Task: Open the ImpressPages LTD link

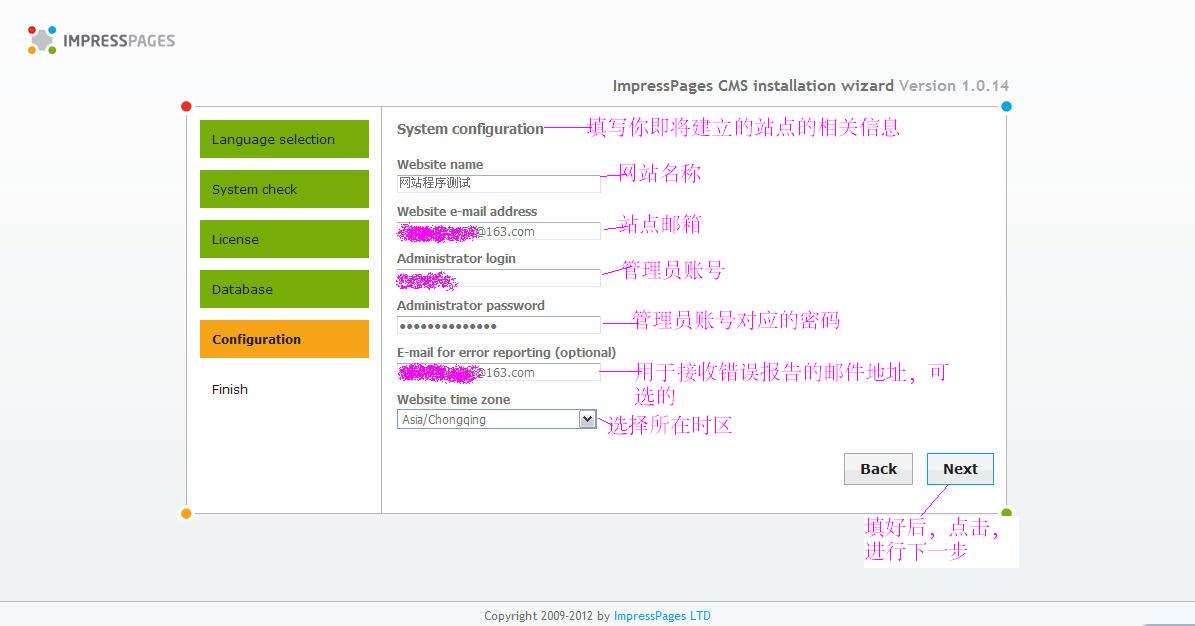Action: coord(662,616)
